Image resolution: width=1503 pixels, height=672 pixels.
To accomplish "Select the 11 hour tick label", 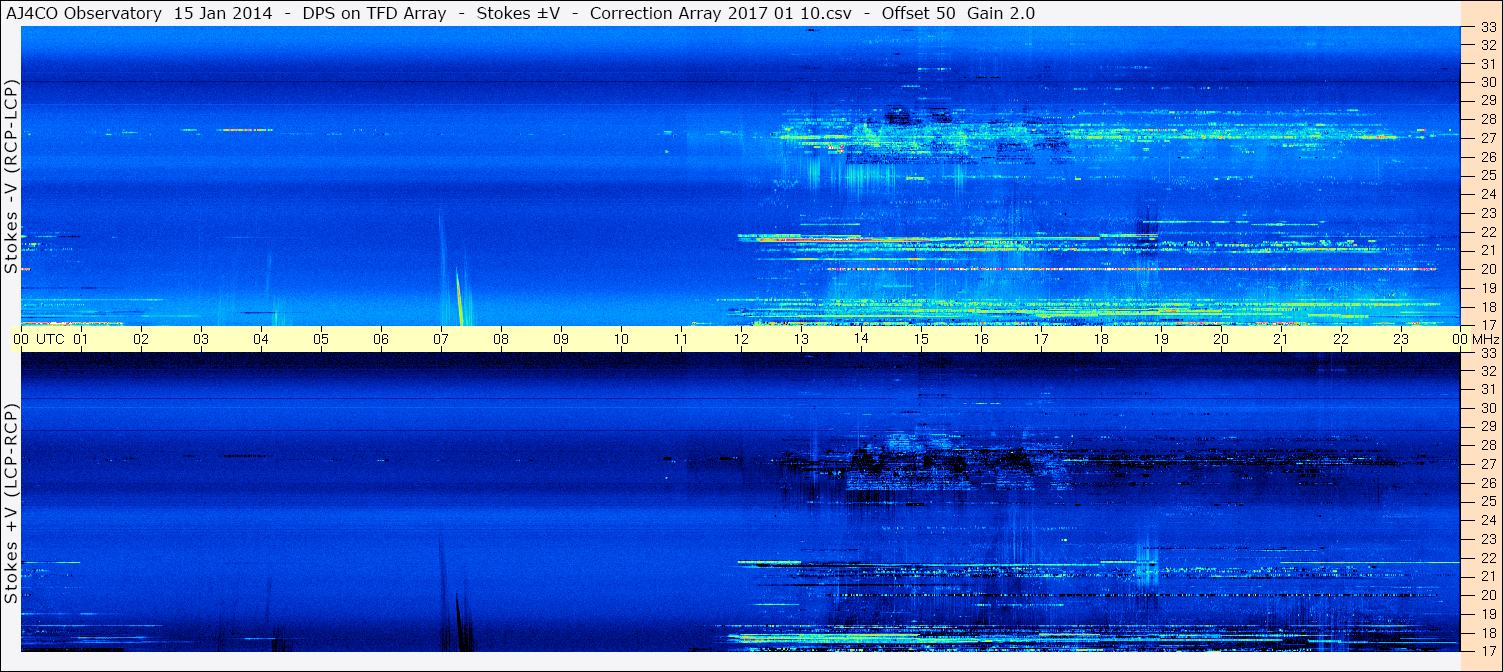I will pos(681,339).
